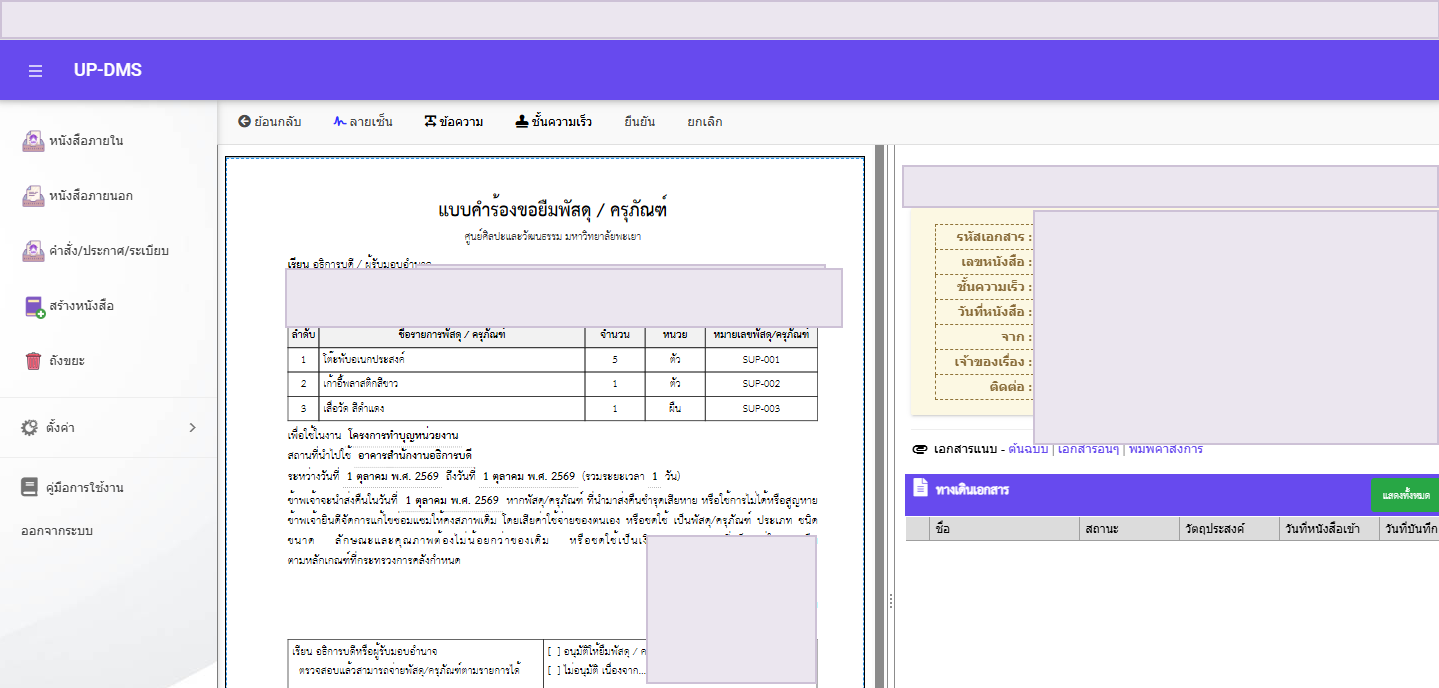This screenshot has height=688, width=1439.
Task: Expand the ตั้งค่า settings submenu
Action: [108, 428]
